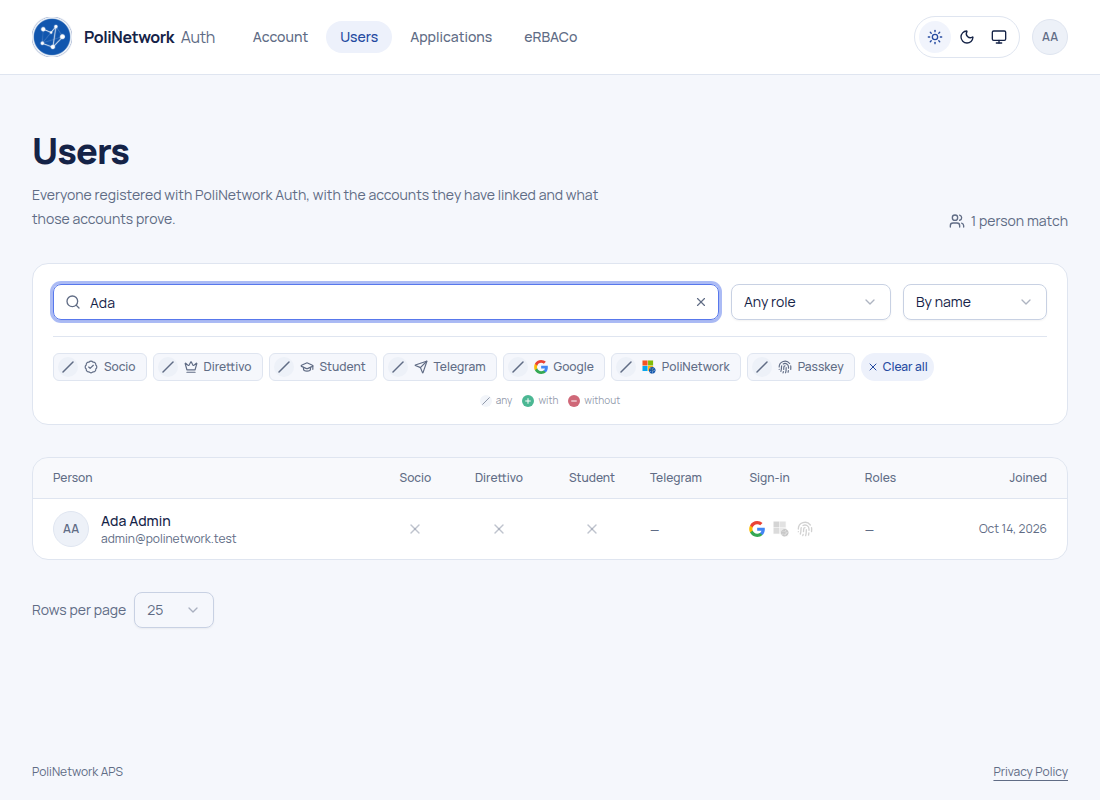Screen dimensions: 1100x800
Task: Click the Direttivo column header
Action: pyautogui.click(x=499, y=478)
